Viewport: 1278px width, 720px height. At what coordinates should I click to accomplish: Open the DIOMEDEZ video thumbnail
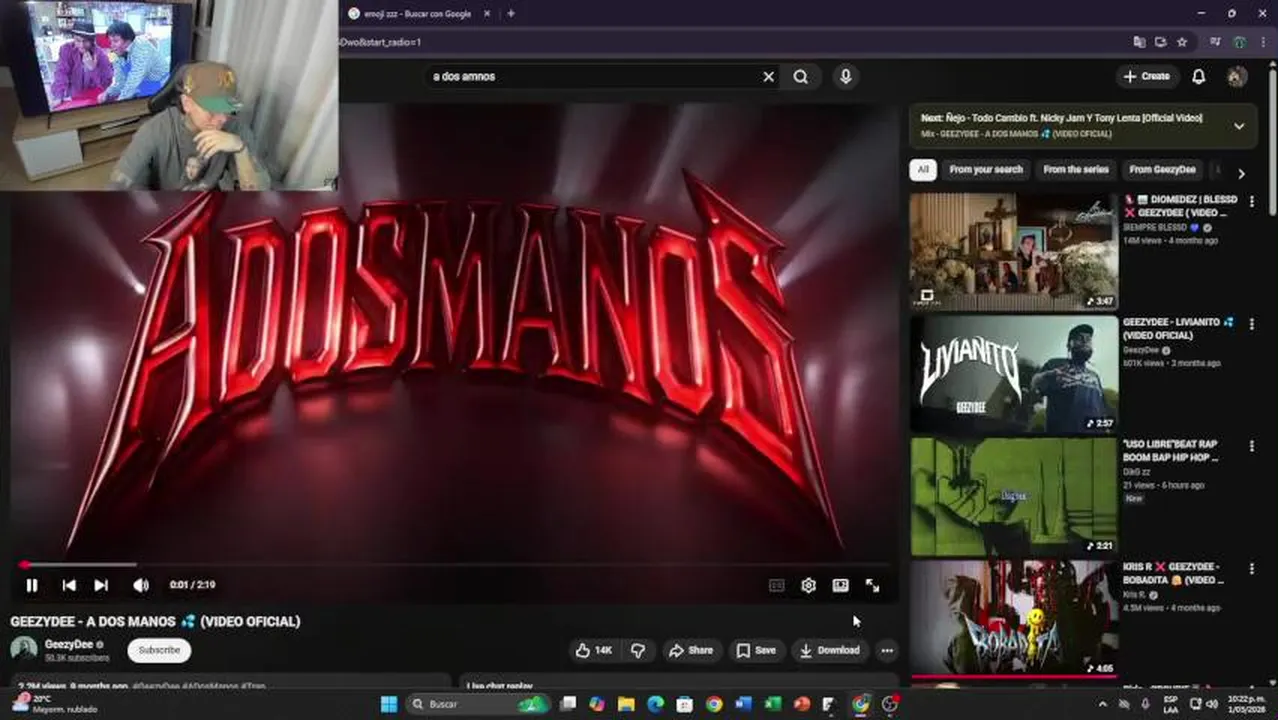point(1014,251)
